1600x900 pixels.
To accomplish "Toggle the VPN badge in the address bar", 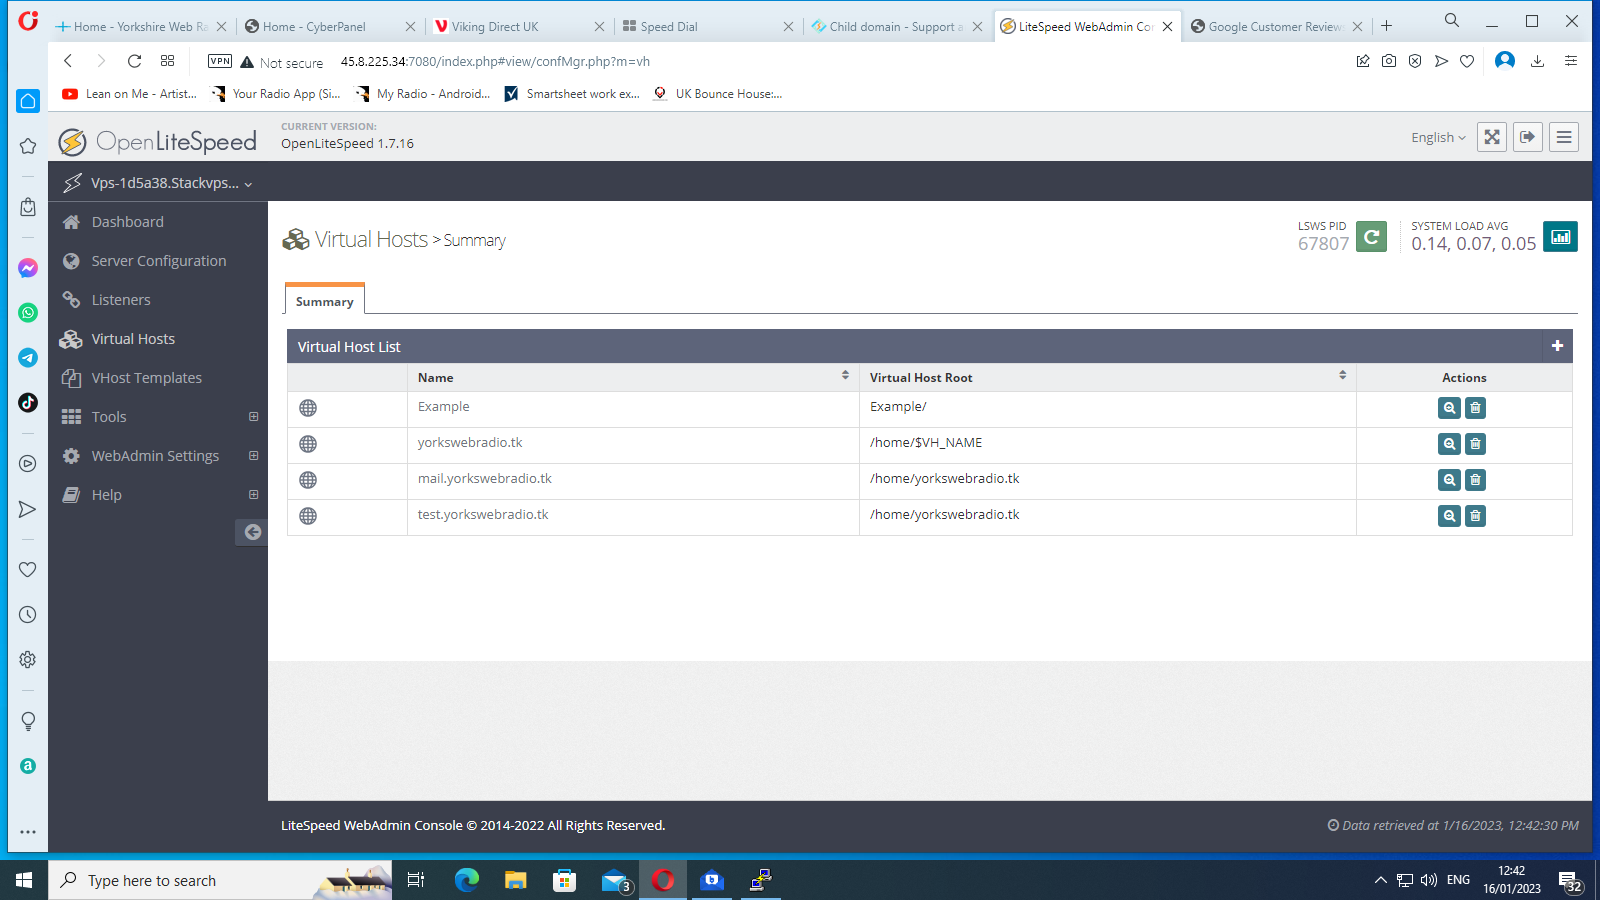I will coord(220,61).
